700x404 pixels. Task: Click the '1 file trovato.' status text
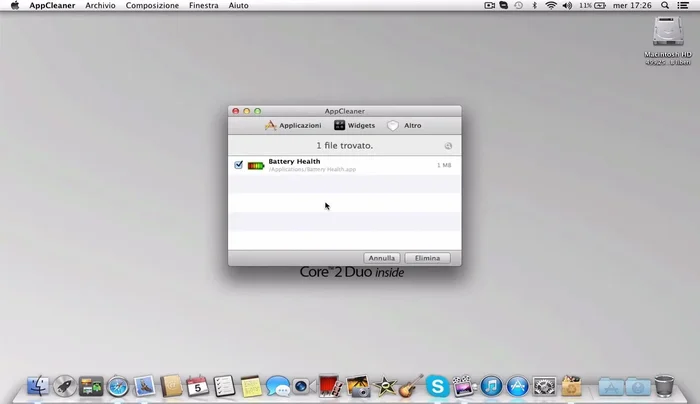tap(344, 146)
